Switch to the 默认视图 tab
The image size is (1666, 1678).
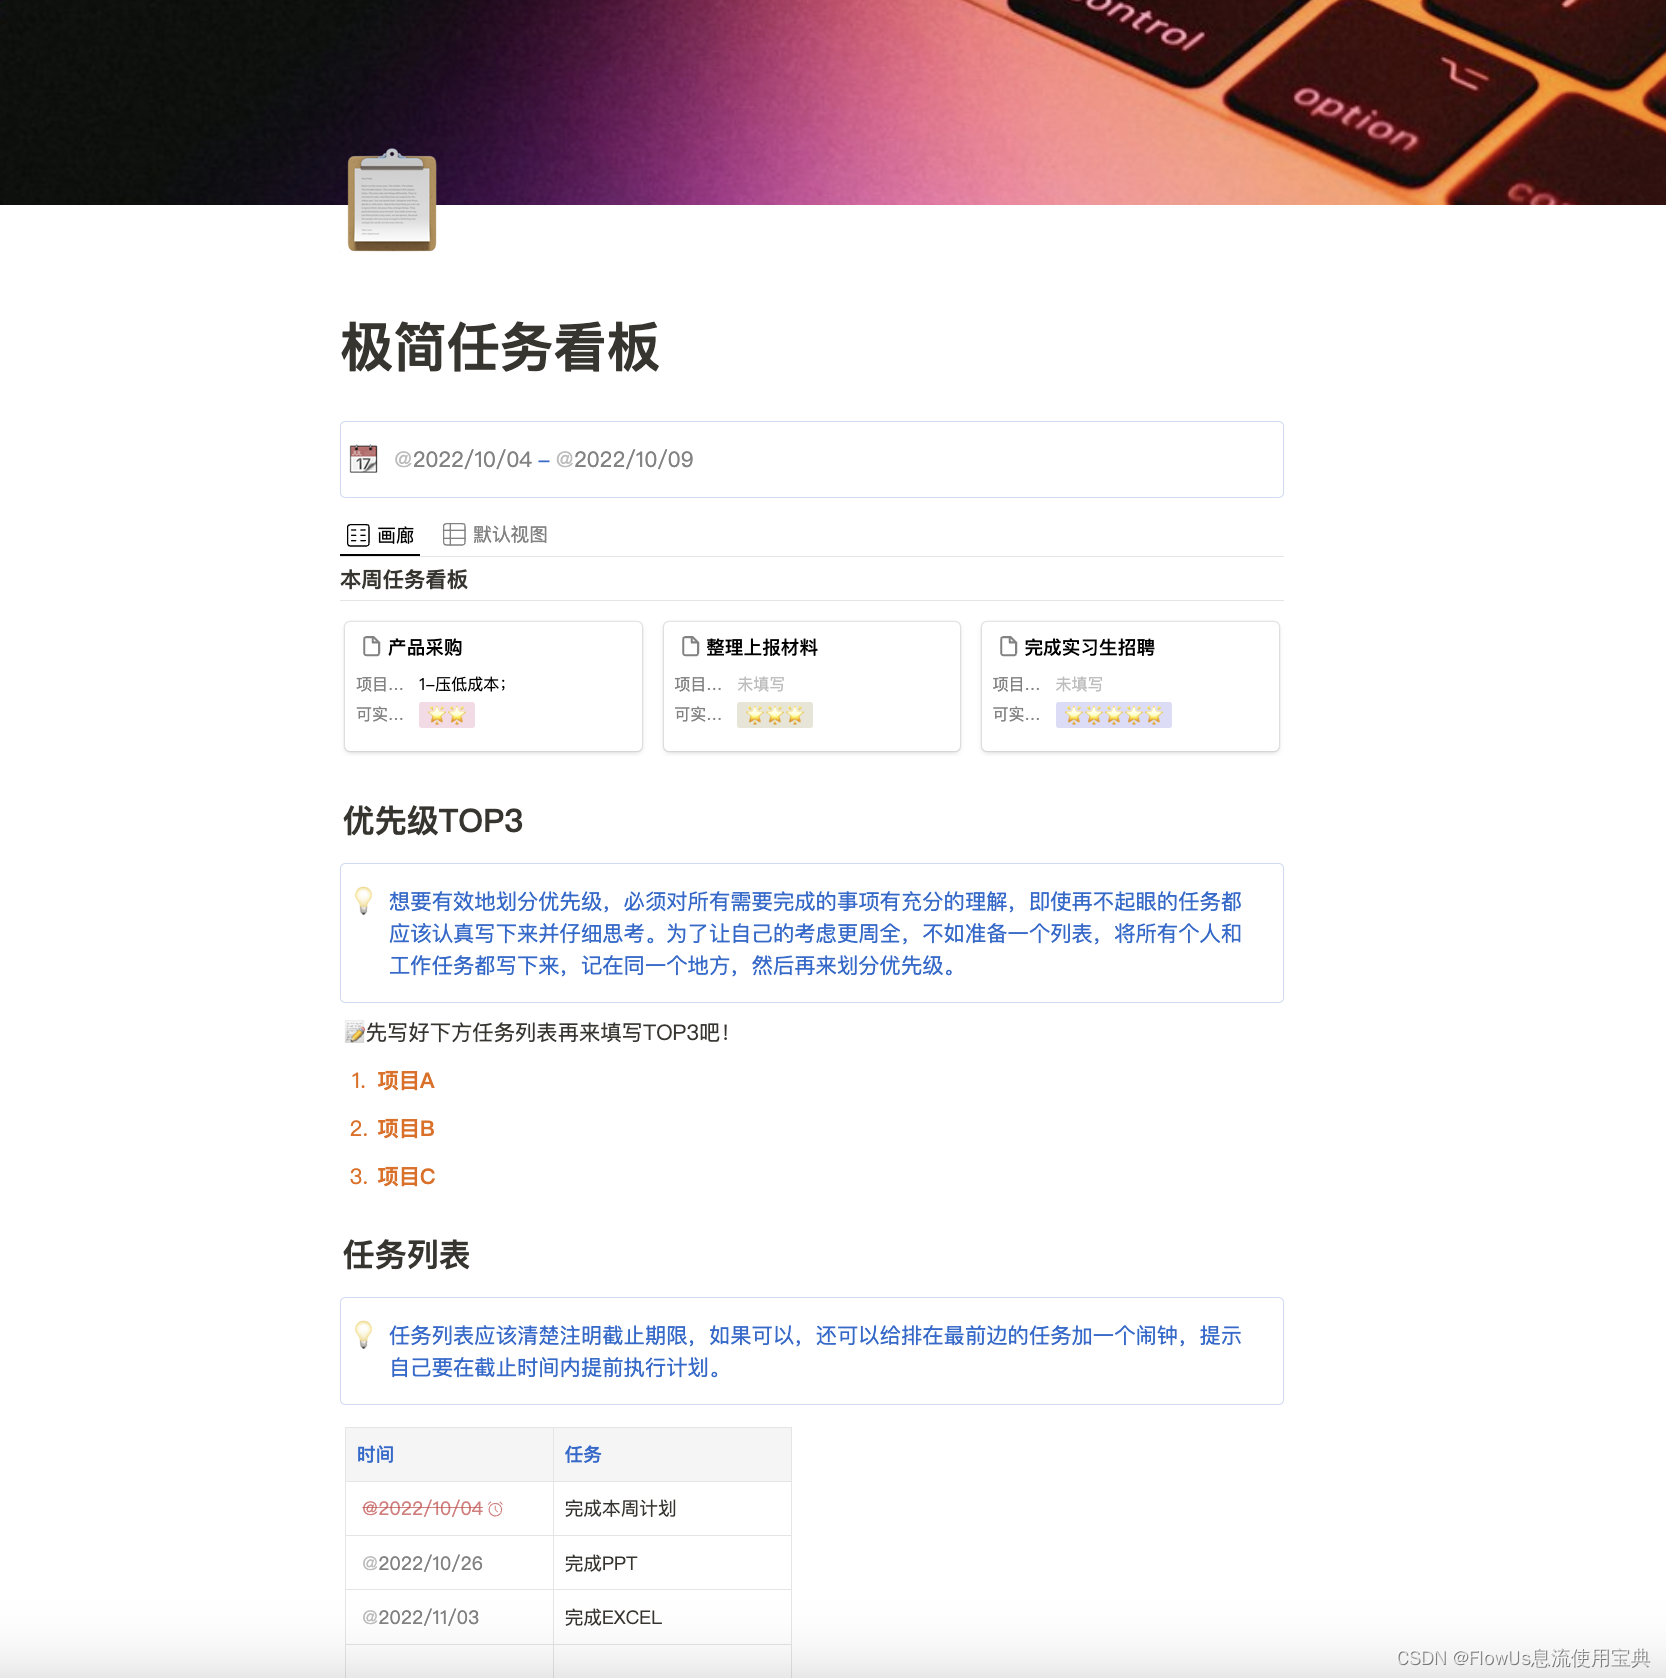pyautogui.click(x=496, y=535)
